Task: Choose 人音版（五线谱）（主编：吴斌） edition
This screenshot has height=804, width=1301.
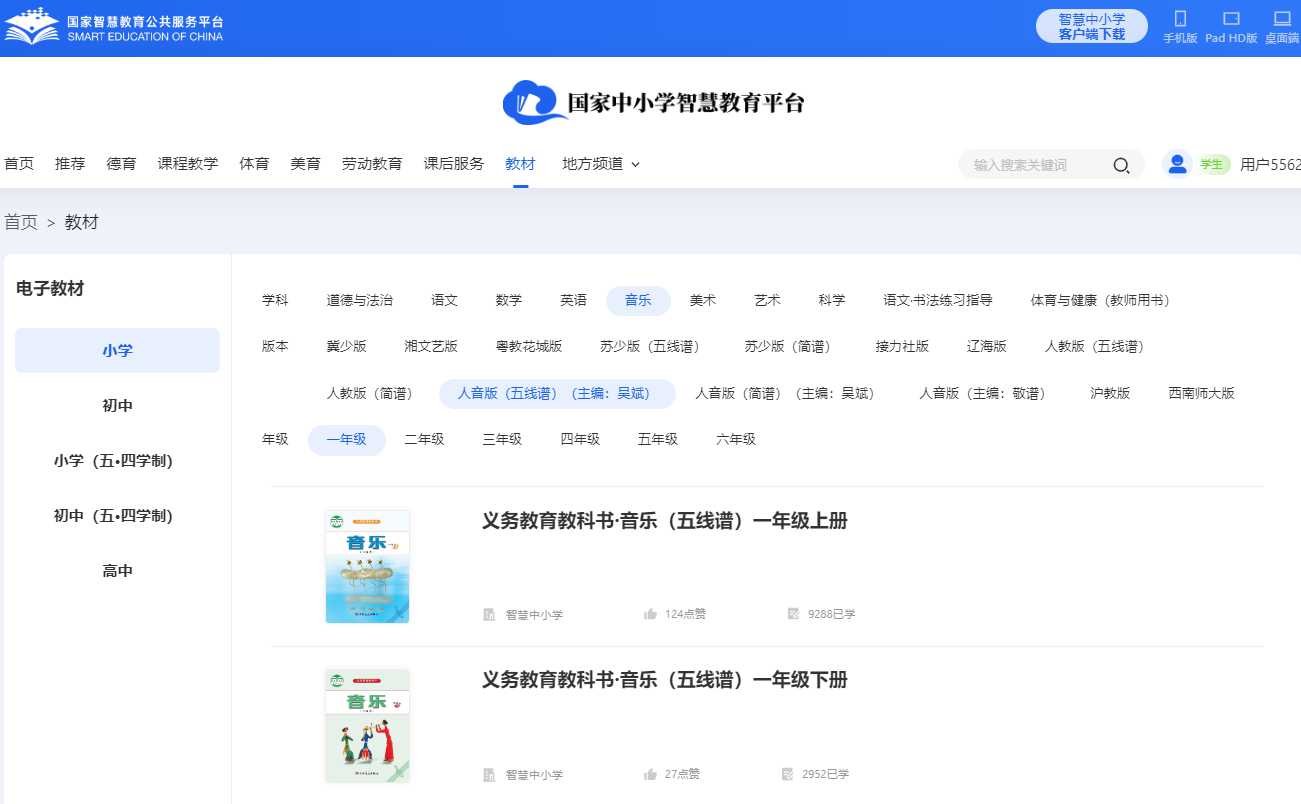Action: click(x=557, y=393)
